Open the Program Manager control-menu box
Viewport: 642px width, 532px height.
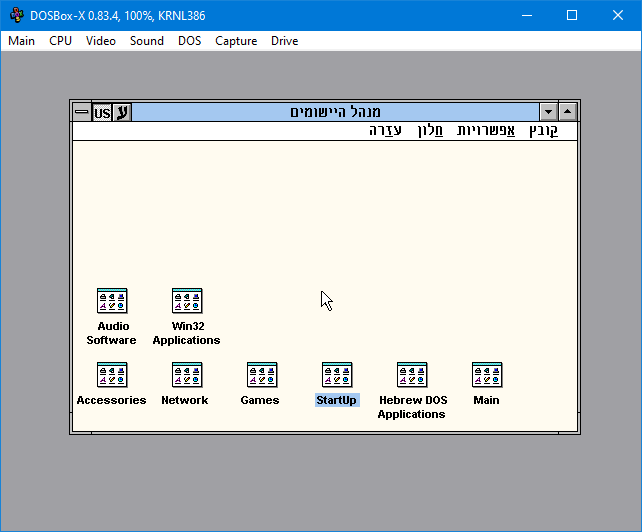click(x=82, y=112)
